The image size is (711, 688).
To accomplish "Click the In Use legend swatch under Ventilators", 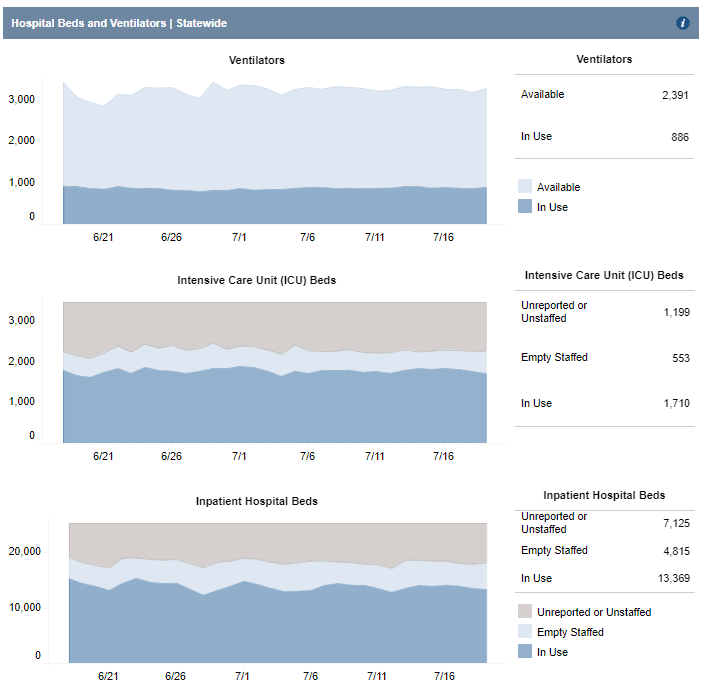I will click(x=525, y=207).
